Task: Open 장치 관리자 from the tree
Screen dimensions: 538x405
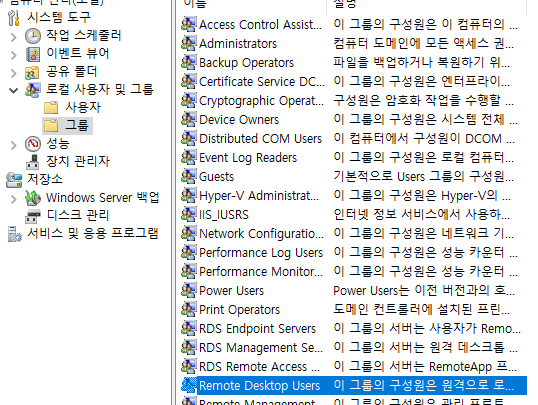Action: [x=78, y=161]
